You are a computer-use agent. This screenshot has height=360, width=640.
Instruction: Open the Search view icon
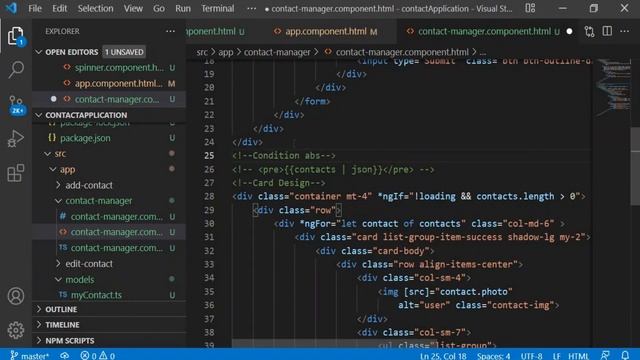pos(16,70)
